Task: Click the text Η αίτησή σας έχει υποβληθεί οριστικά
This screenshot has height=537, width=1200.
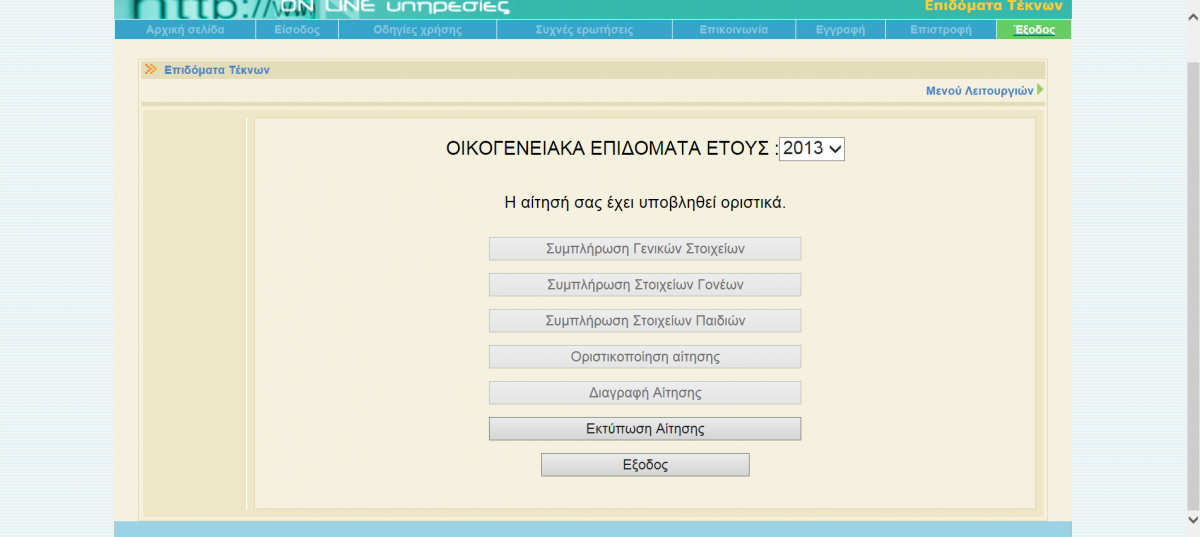Action: pos(645,203)
